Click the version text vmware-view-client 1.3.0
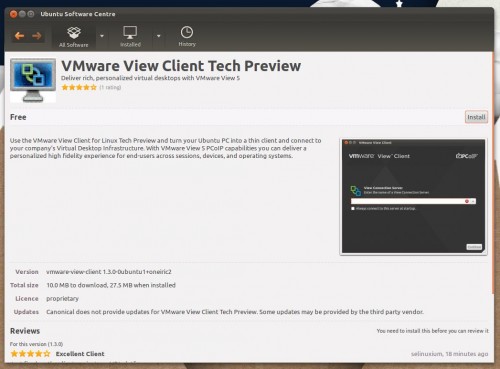Screen dimensions: 500x369 pos(109,272)
